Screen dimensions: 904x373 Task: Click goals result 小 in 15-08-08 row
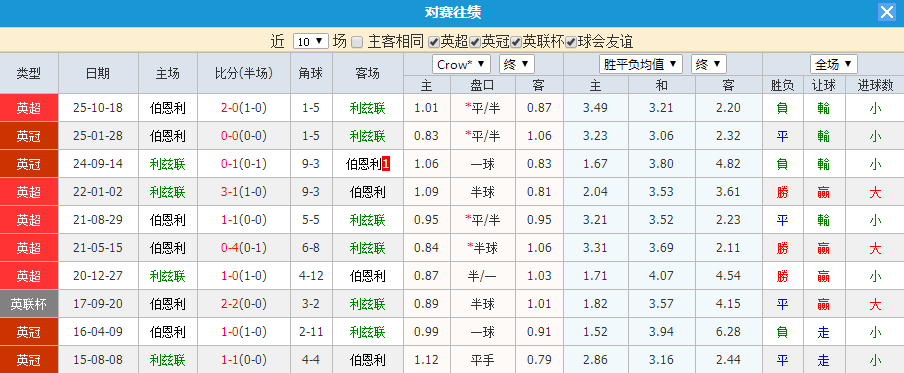click(875, 360)
